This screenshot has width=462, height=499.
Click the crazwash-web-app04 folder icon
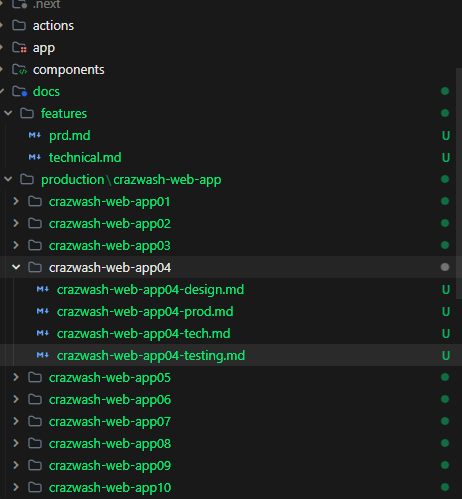click(35, 267)
